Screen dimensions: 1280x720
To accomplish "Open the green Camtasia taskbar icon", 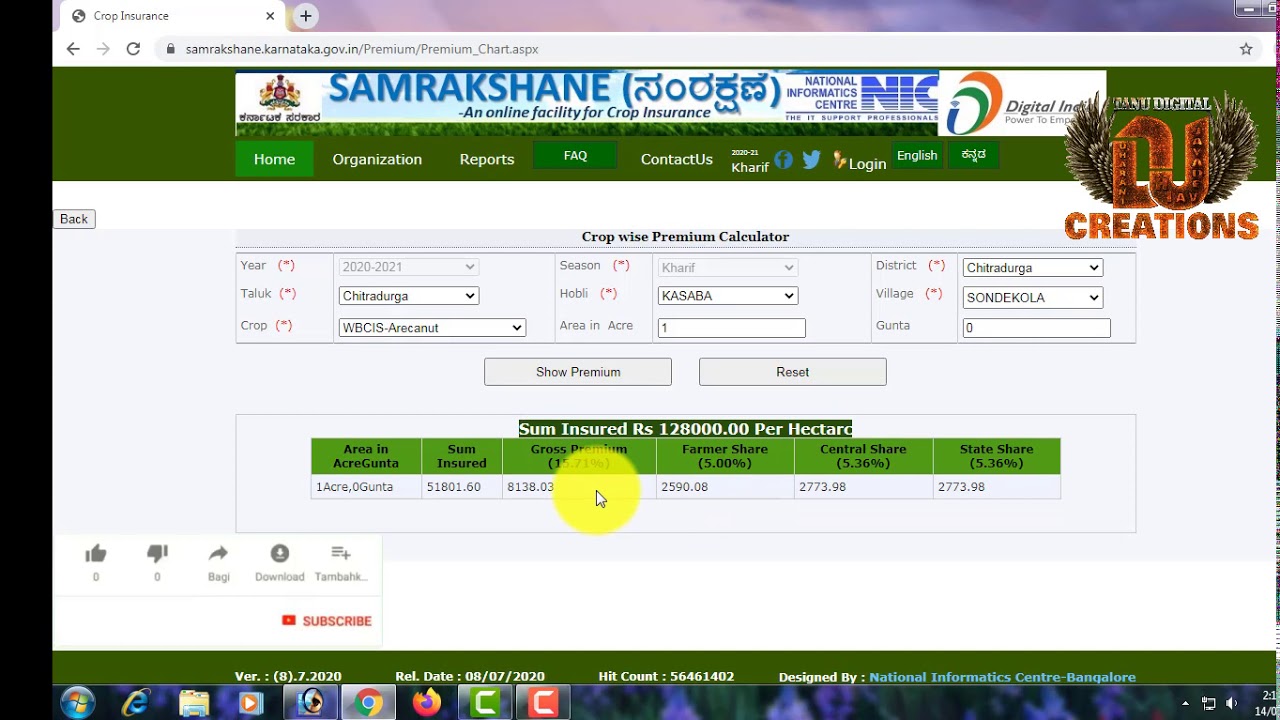I will point(485,703).
